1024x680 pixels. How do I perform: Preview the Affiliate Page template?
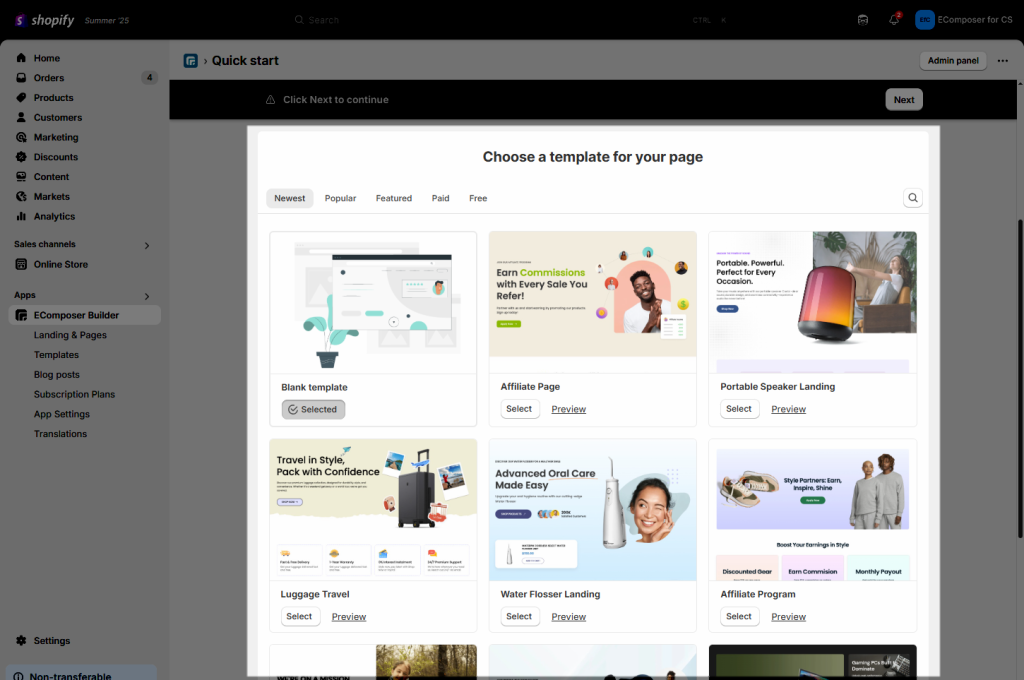point(569,409)
